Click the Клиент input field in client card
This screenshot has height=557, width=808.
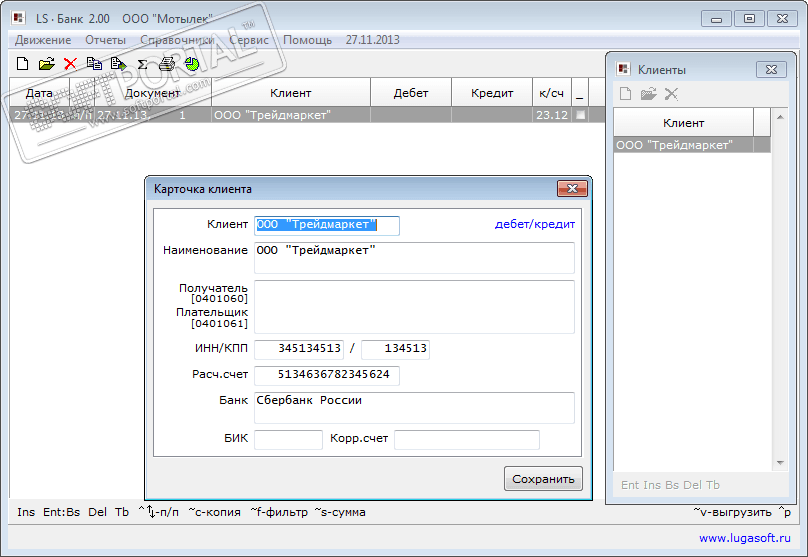(327, 225)
